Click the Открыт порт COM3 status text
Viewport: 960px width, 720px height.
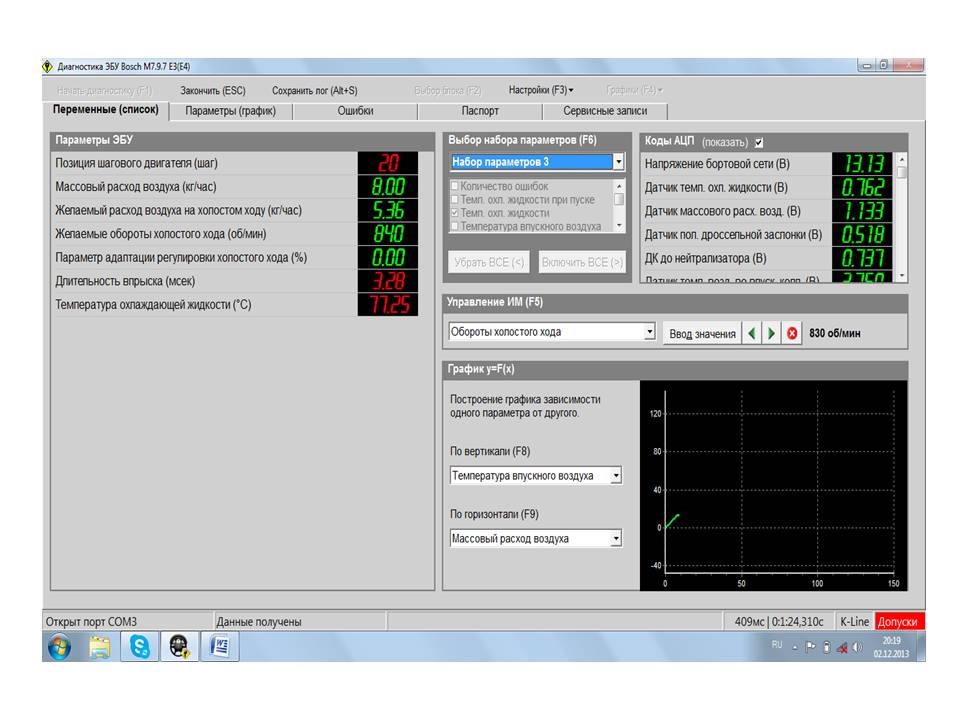coord(91,621)
